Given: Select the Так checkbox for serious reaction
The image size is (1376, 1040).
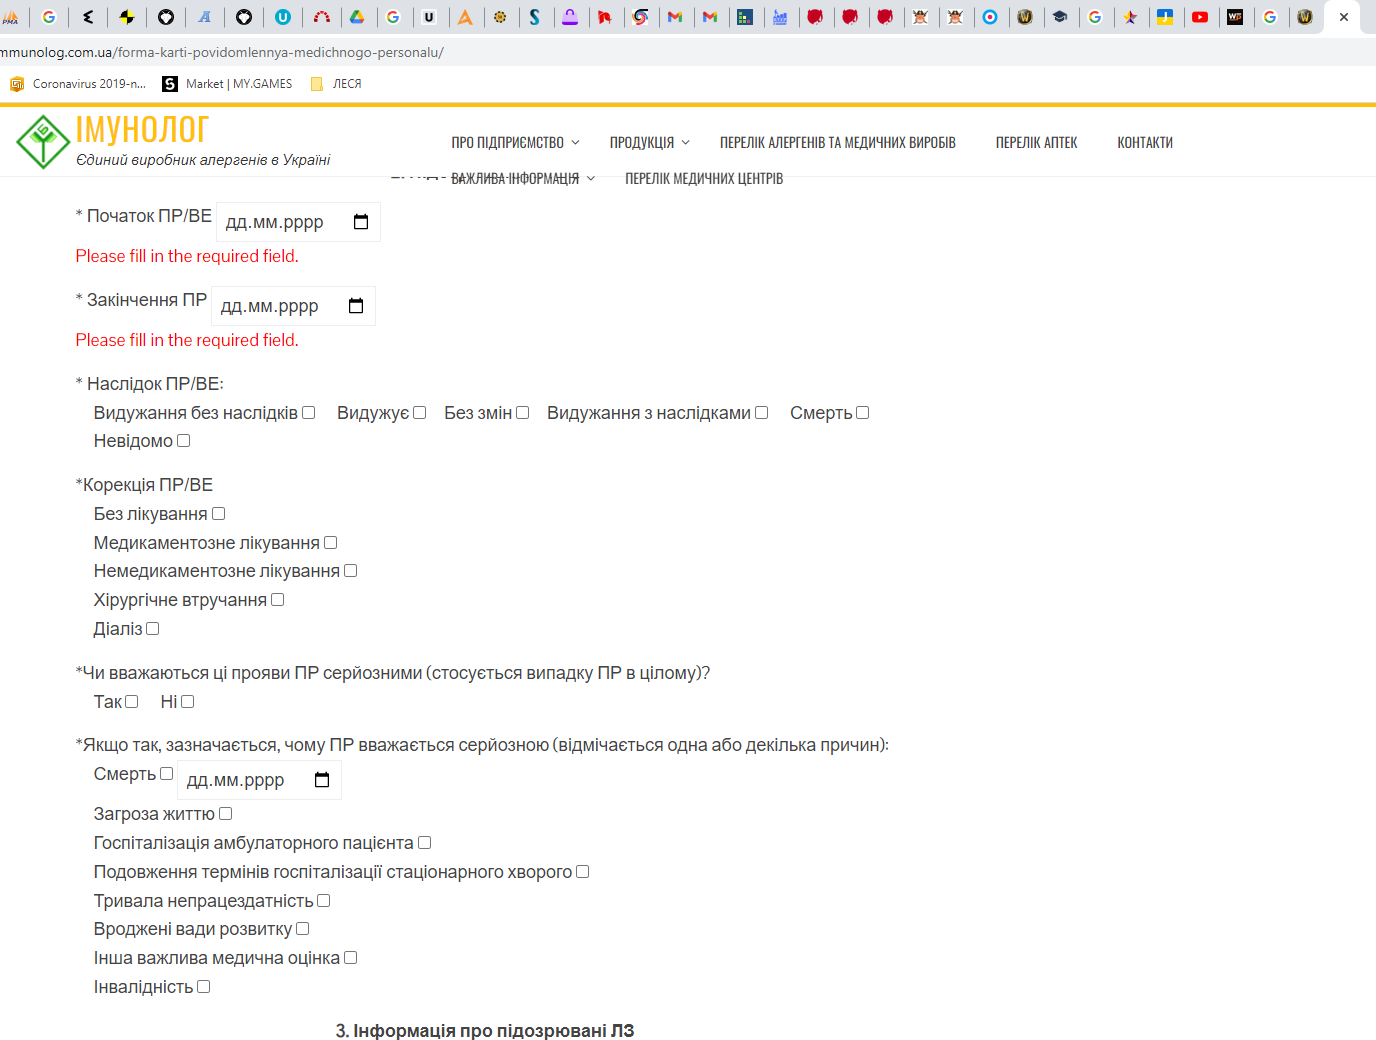Looking at the screenshot, I should click(x=132, y=702).
